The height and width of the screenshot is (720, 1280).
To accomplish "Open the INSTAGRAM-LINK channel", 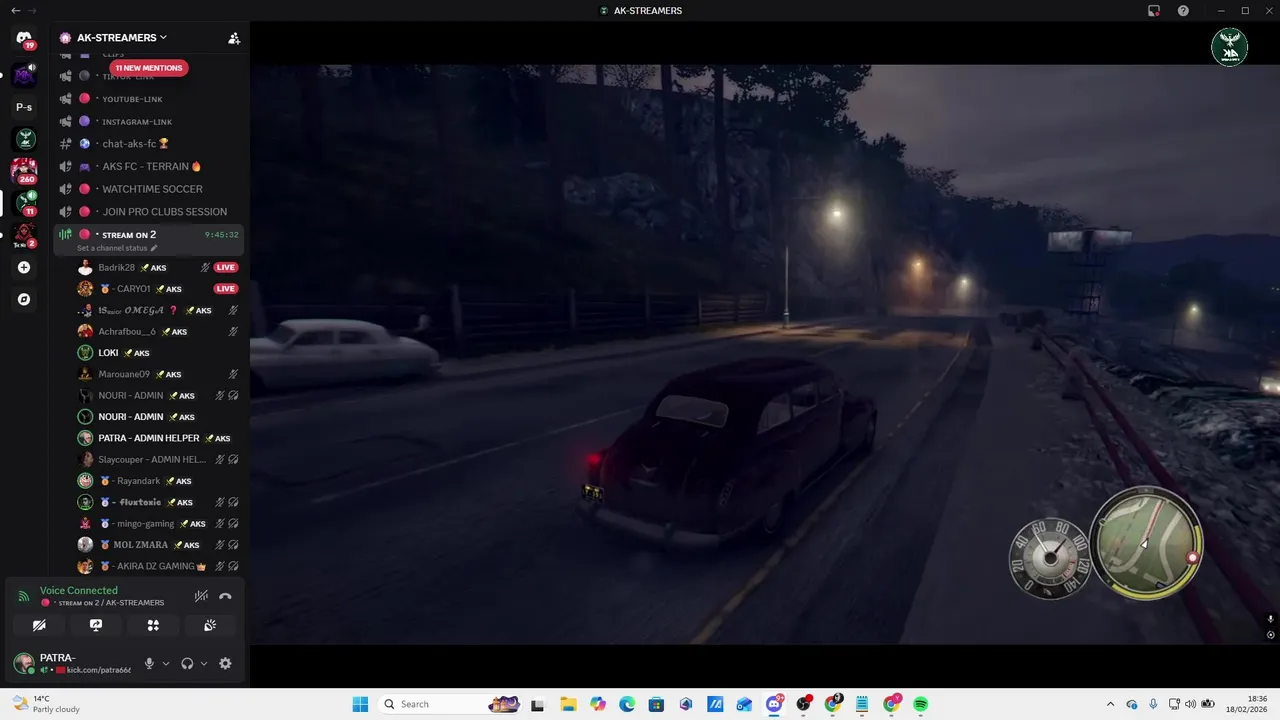I will tap(150, 121).
